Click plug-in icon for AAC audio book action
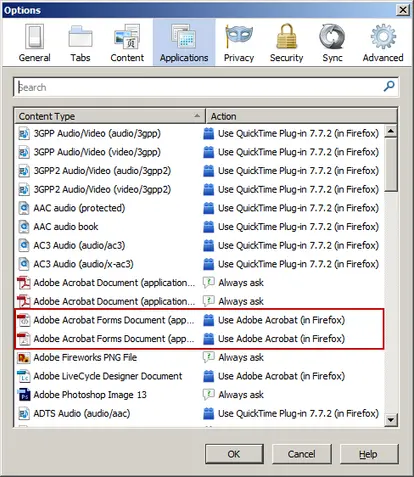 click(209, 227)
